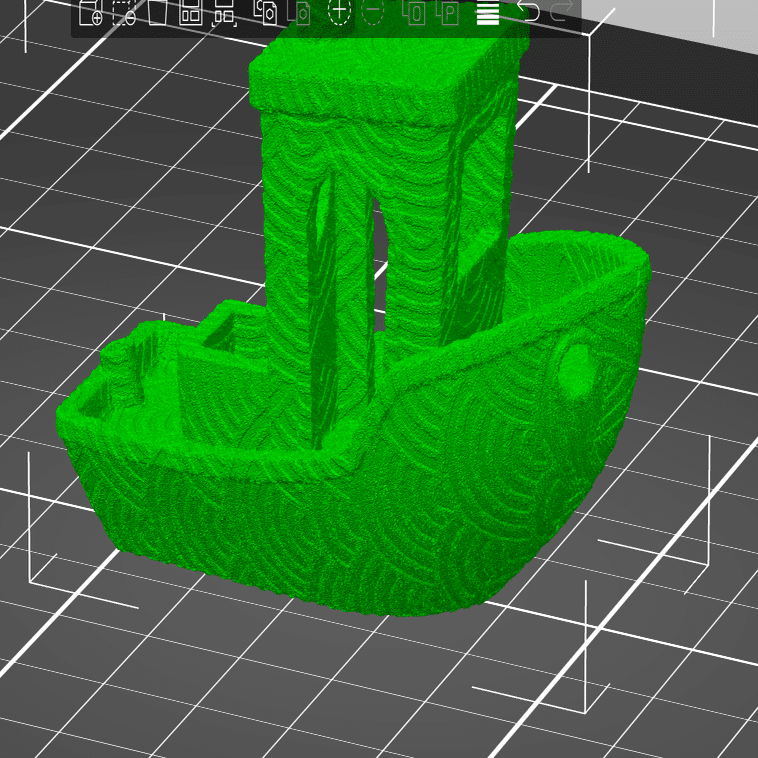Screen dimensions: 758x758
Task: Click the Remove instance minus icon
Action: point(373,12)
